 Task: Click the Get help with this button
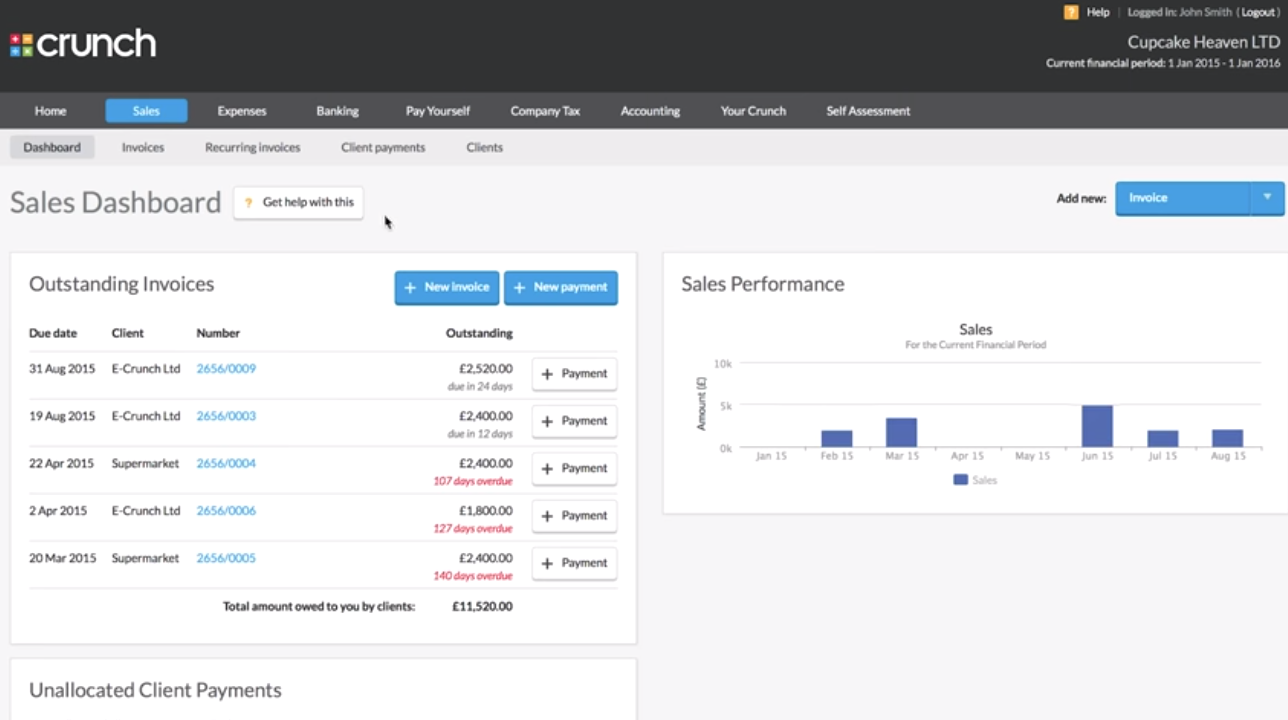coord(298,202)
